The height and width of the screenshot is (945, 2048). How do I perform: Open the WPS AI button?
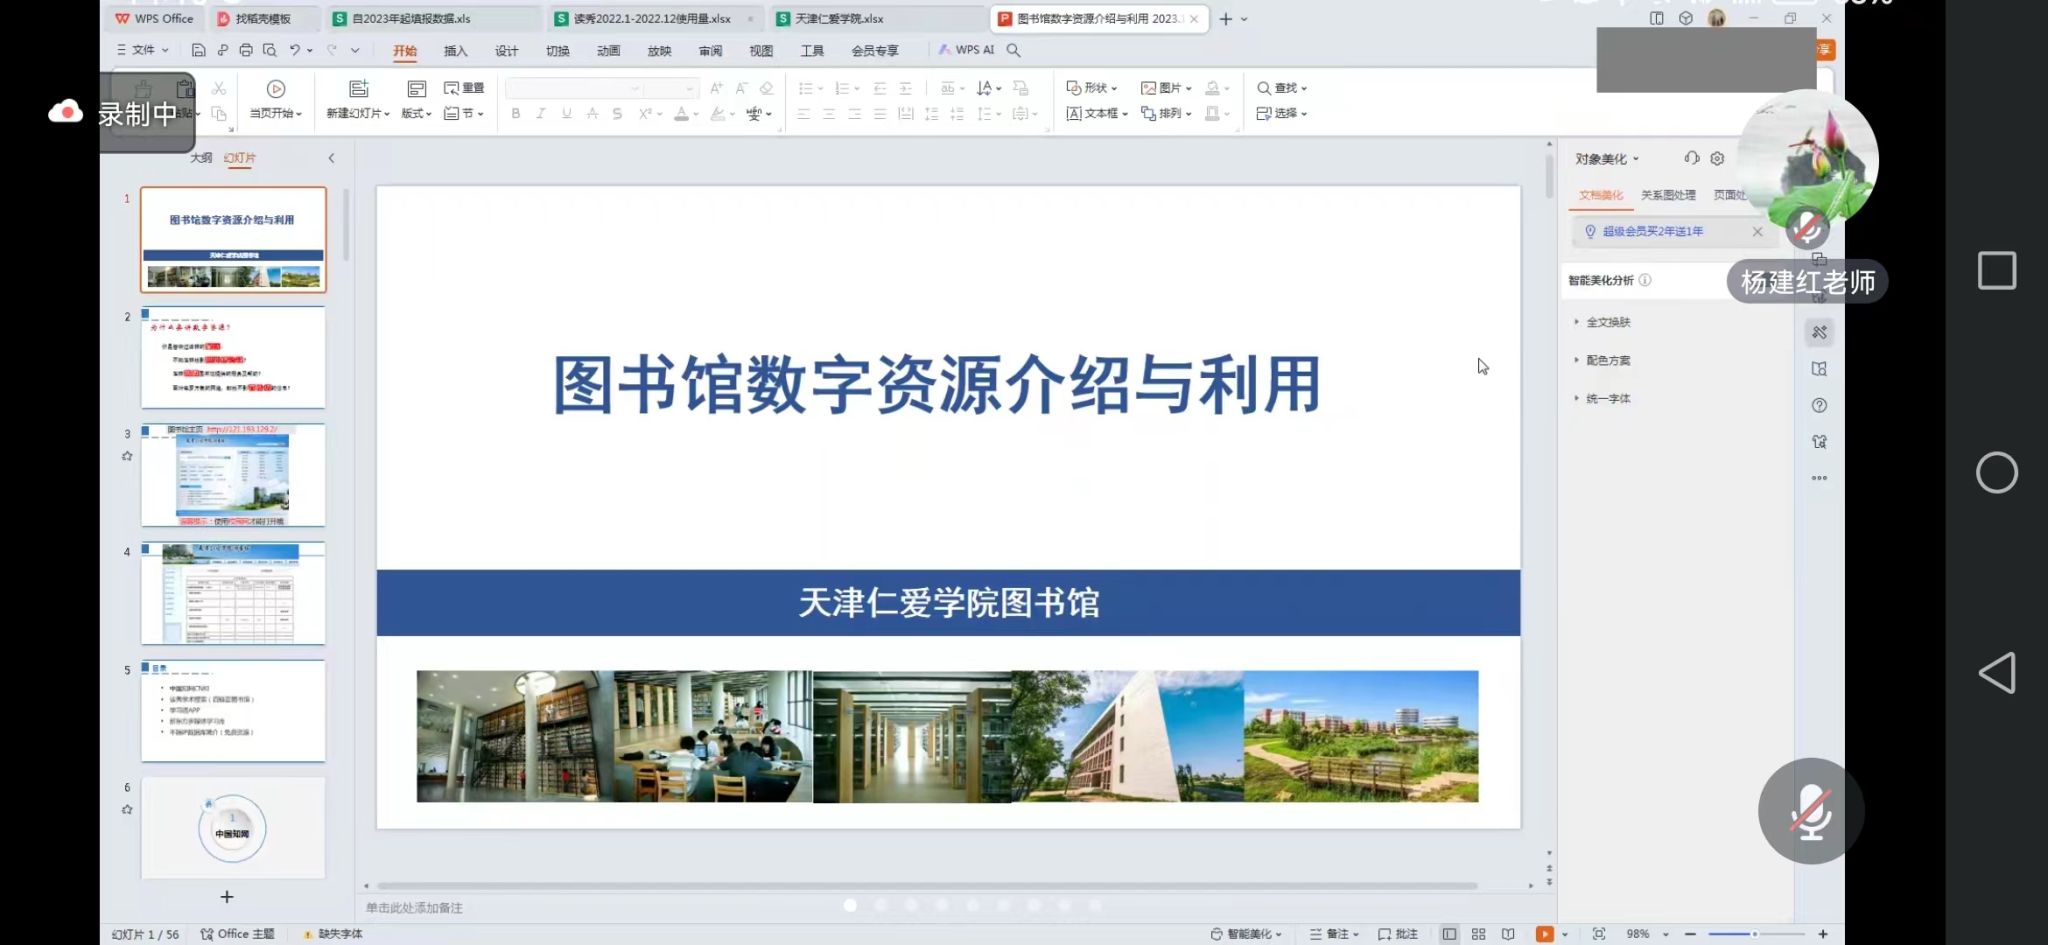966,50
